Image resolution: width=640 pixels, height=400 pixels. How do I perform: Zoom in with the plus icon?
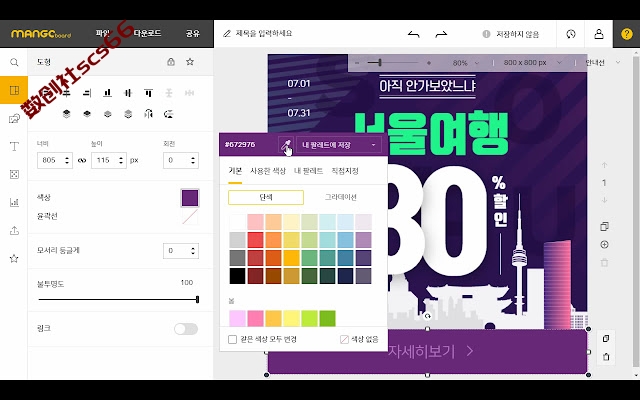point(429,63)
